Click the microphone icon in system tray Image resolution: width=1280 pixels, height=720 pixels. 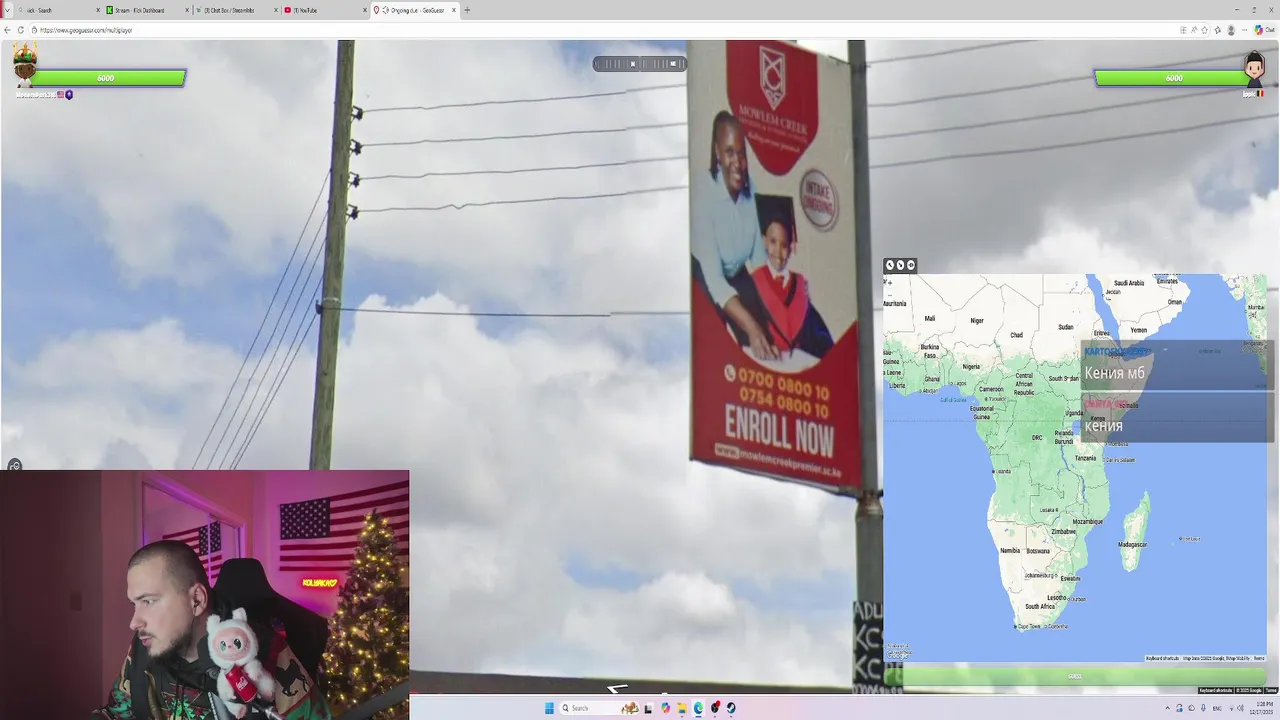(1203, 708)
